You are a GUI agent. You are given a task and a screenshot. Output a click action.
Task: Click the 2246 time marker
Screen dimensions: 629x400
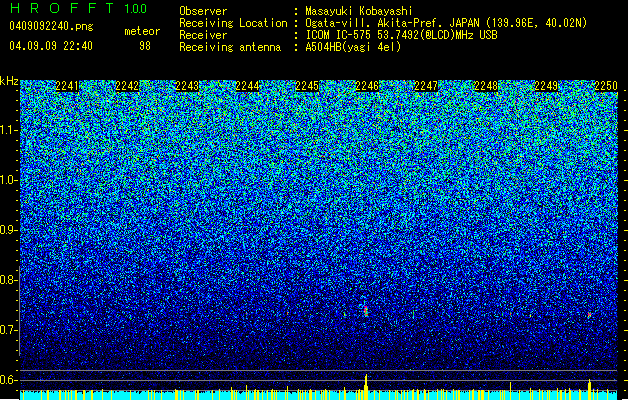tap(367, 86)
